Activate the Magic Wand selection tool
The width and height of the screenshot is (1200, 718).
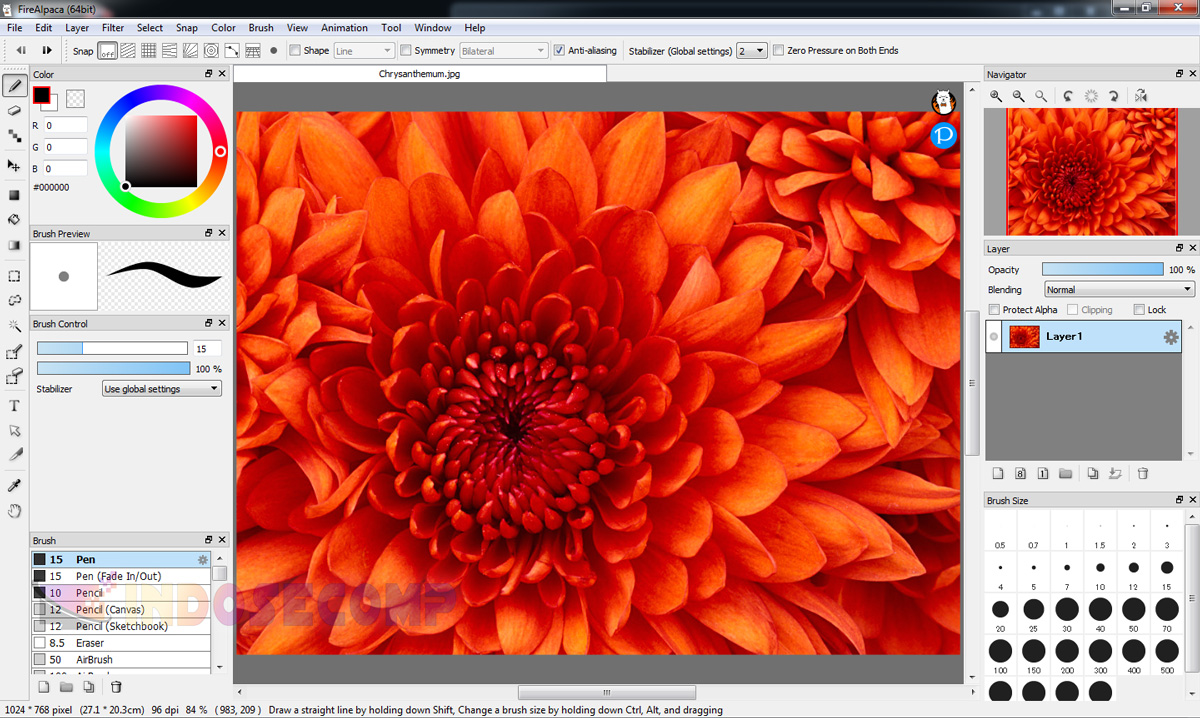pos(14,326)
